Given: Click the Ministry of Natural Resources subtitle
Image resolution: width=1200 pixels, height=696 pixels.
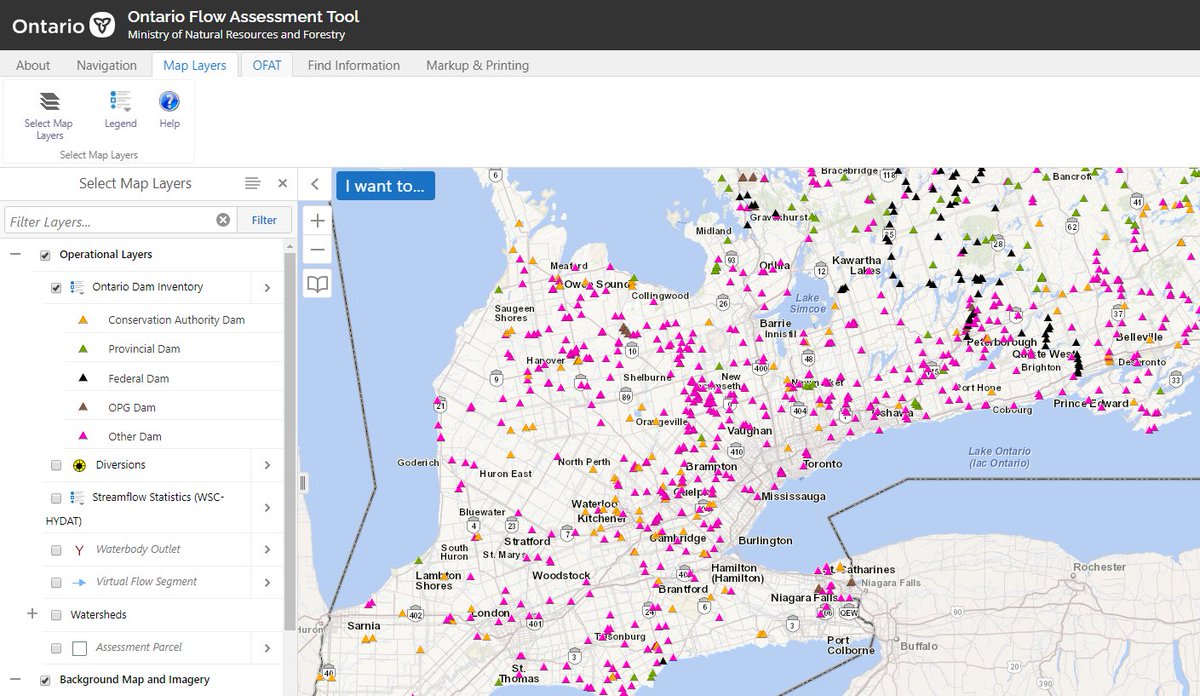Looking at the screenshot, I should 236,35.
